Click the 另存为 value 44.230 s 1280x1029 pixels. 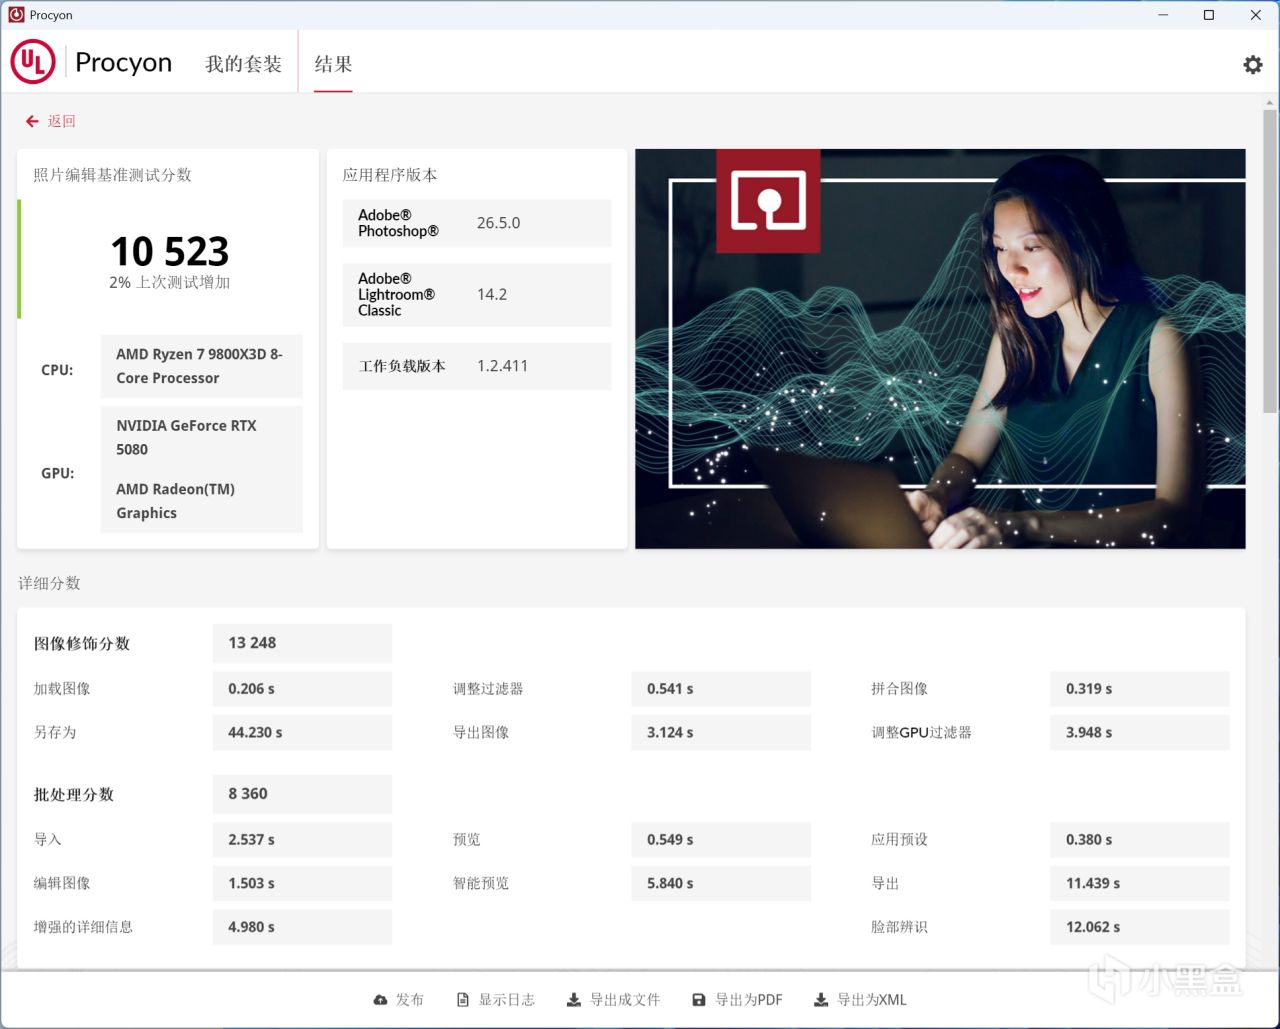[302, 733]
